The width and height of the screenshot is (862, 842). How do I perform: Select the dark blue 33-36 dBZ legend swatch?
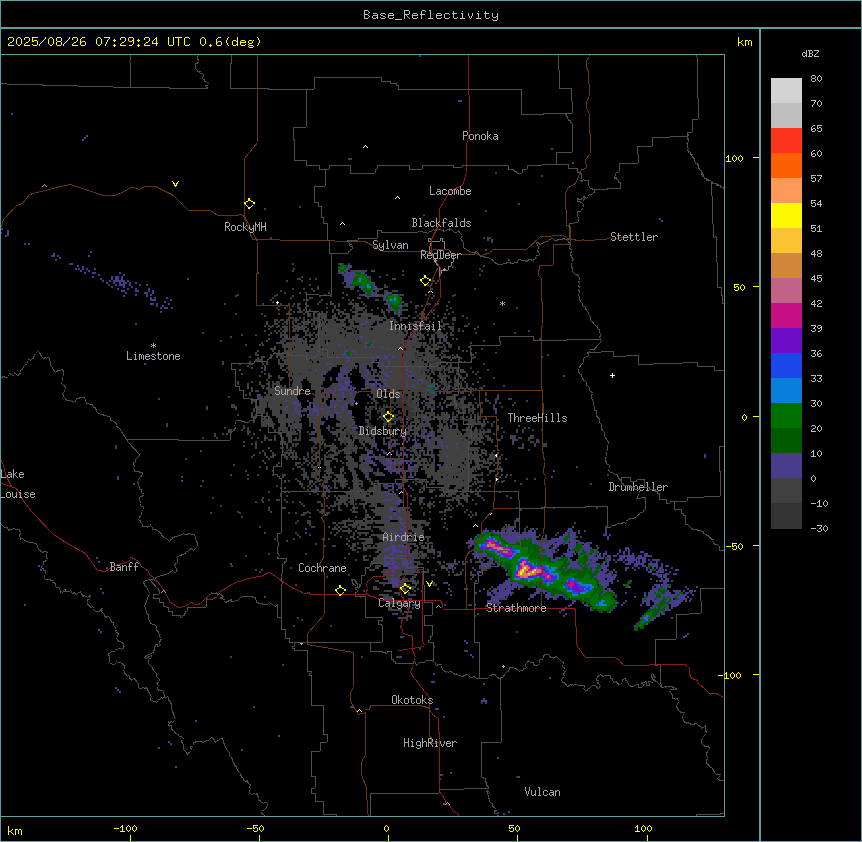786,365
